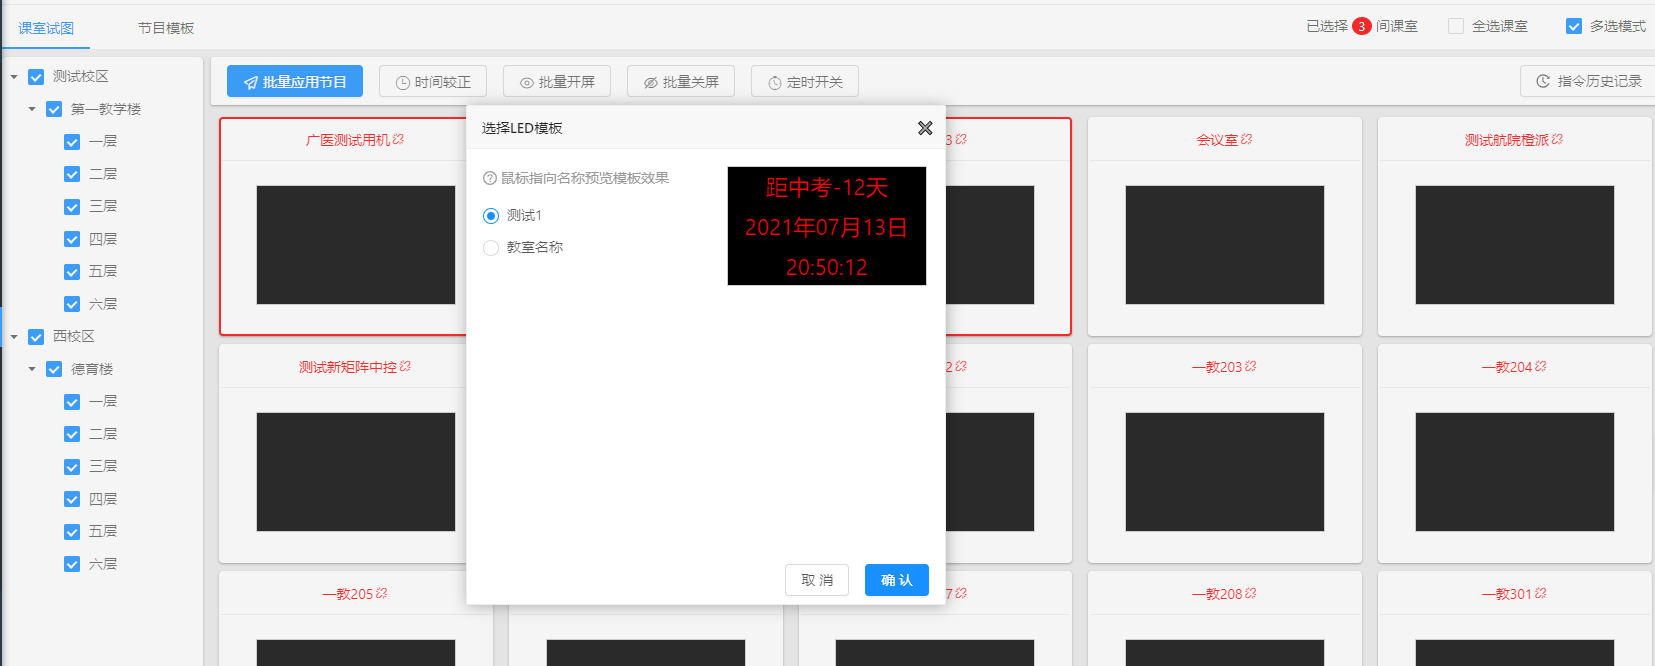Open 时间较正 tool

pos(433,81)
